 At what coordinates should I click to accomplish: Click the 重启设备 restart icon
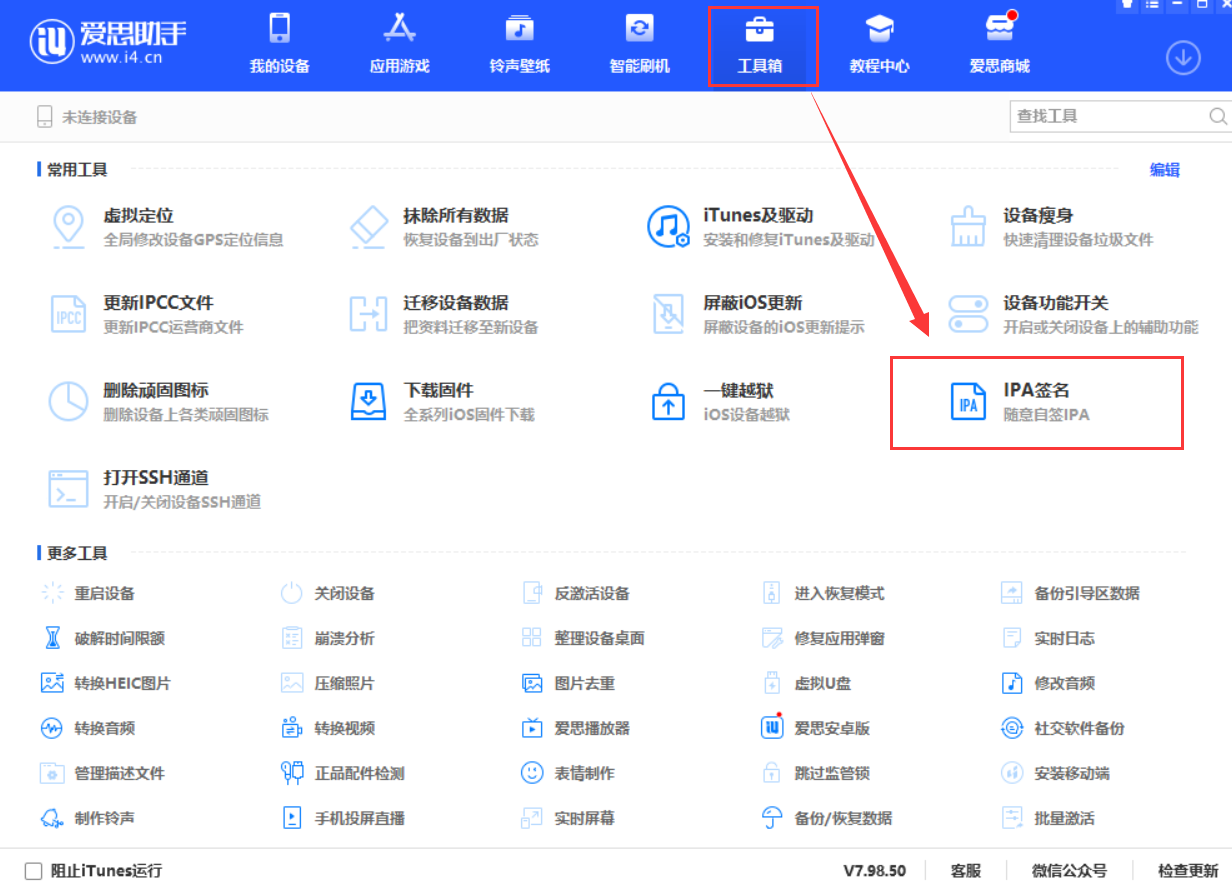(x=52, y=593)
